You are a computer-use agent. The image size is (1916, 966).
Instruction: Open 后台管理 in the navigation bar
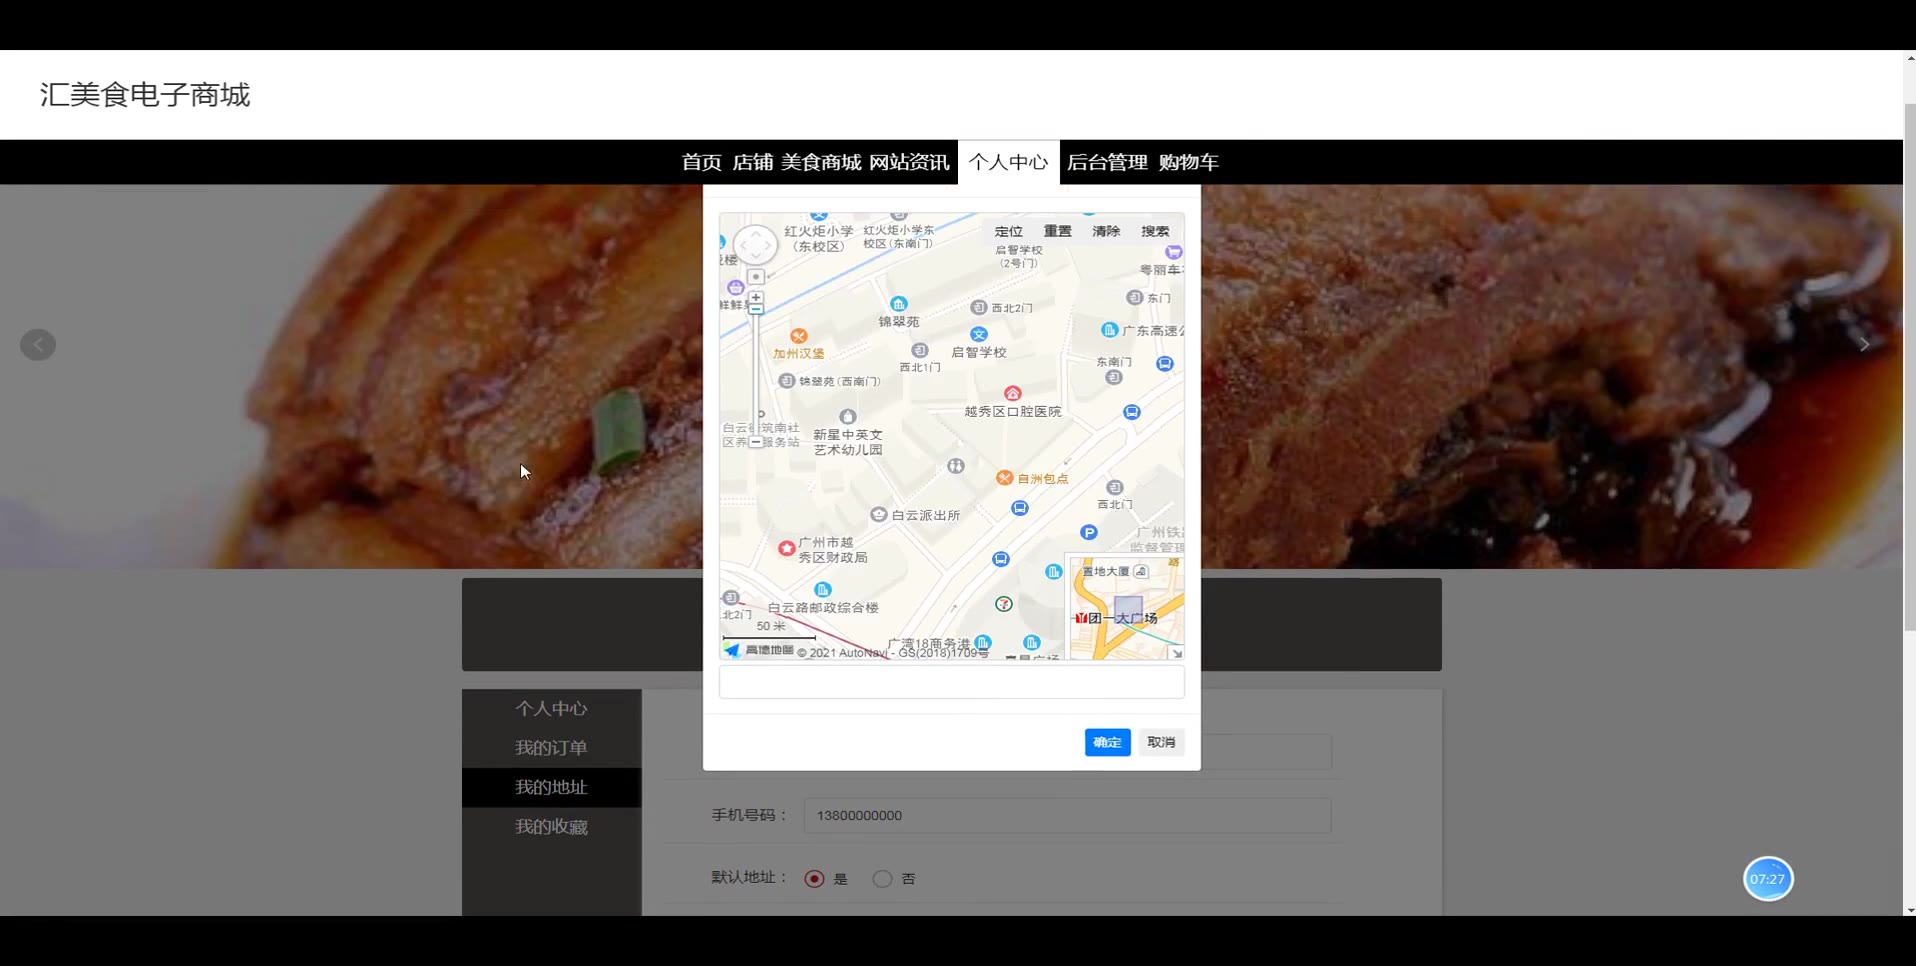[1107, 162]
